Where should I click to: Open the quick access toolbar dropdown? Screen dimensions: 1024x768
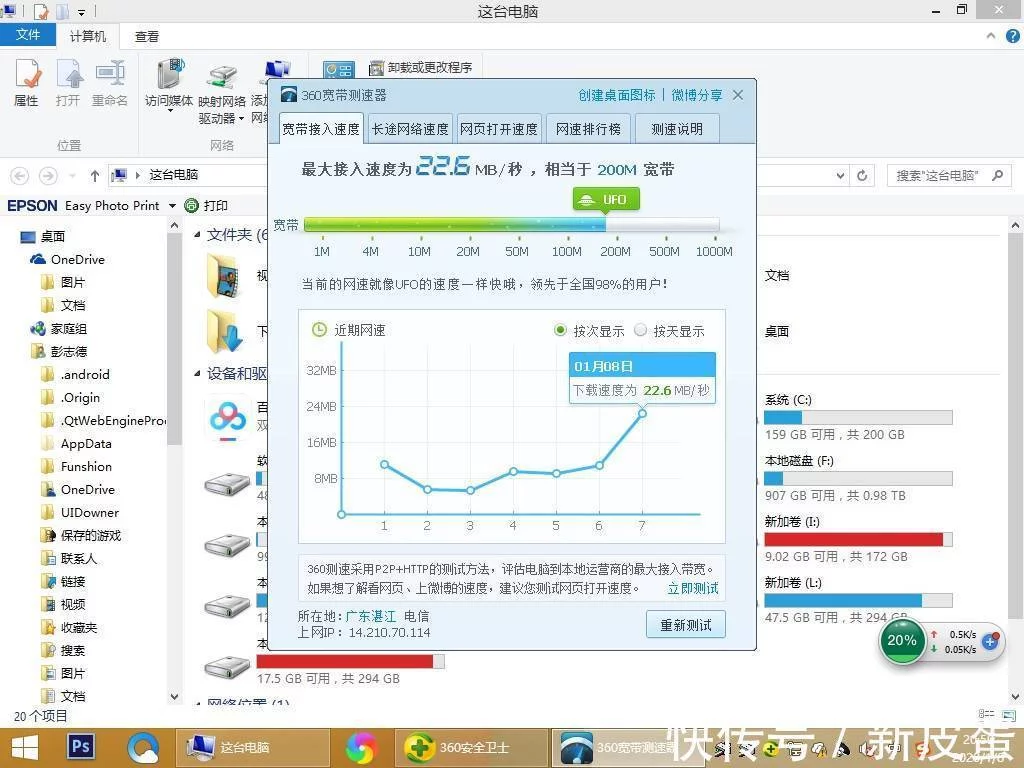point(82,12)
